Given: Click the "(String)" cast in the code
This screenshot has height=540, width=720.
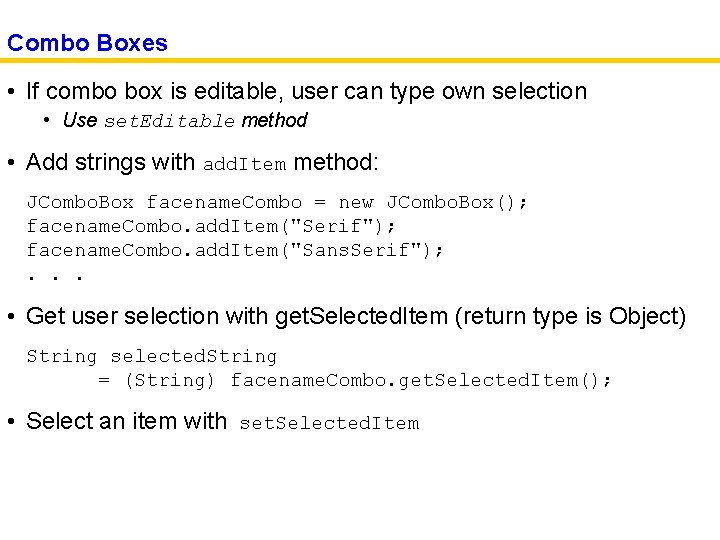Looking at the screenshot, I should tap(169, 381).
